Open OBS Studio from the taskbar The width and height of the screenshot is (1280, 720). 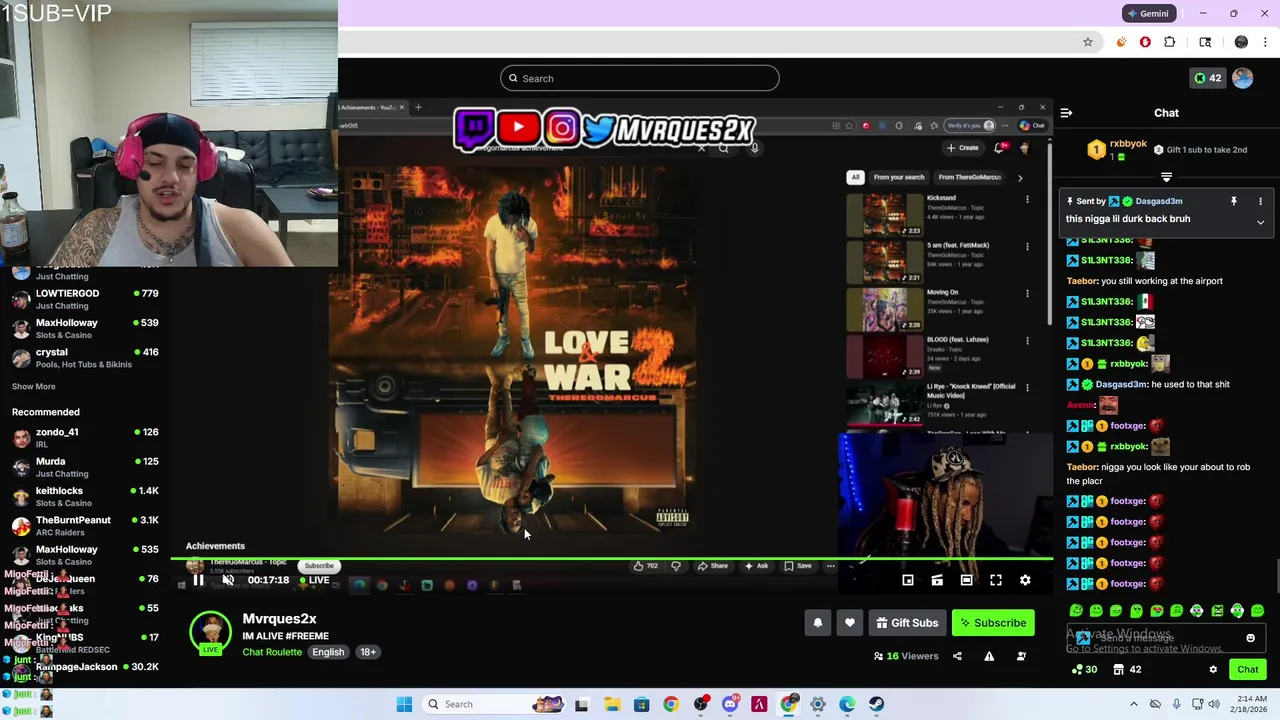tap(700, 704)
